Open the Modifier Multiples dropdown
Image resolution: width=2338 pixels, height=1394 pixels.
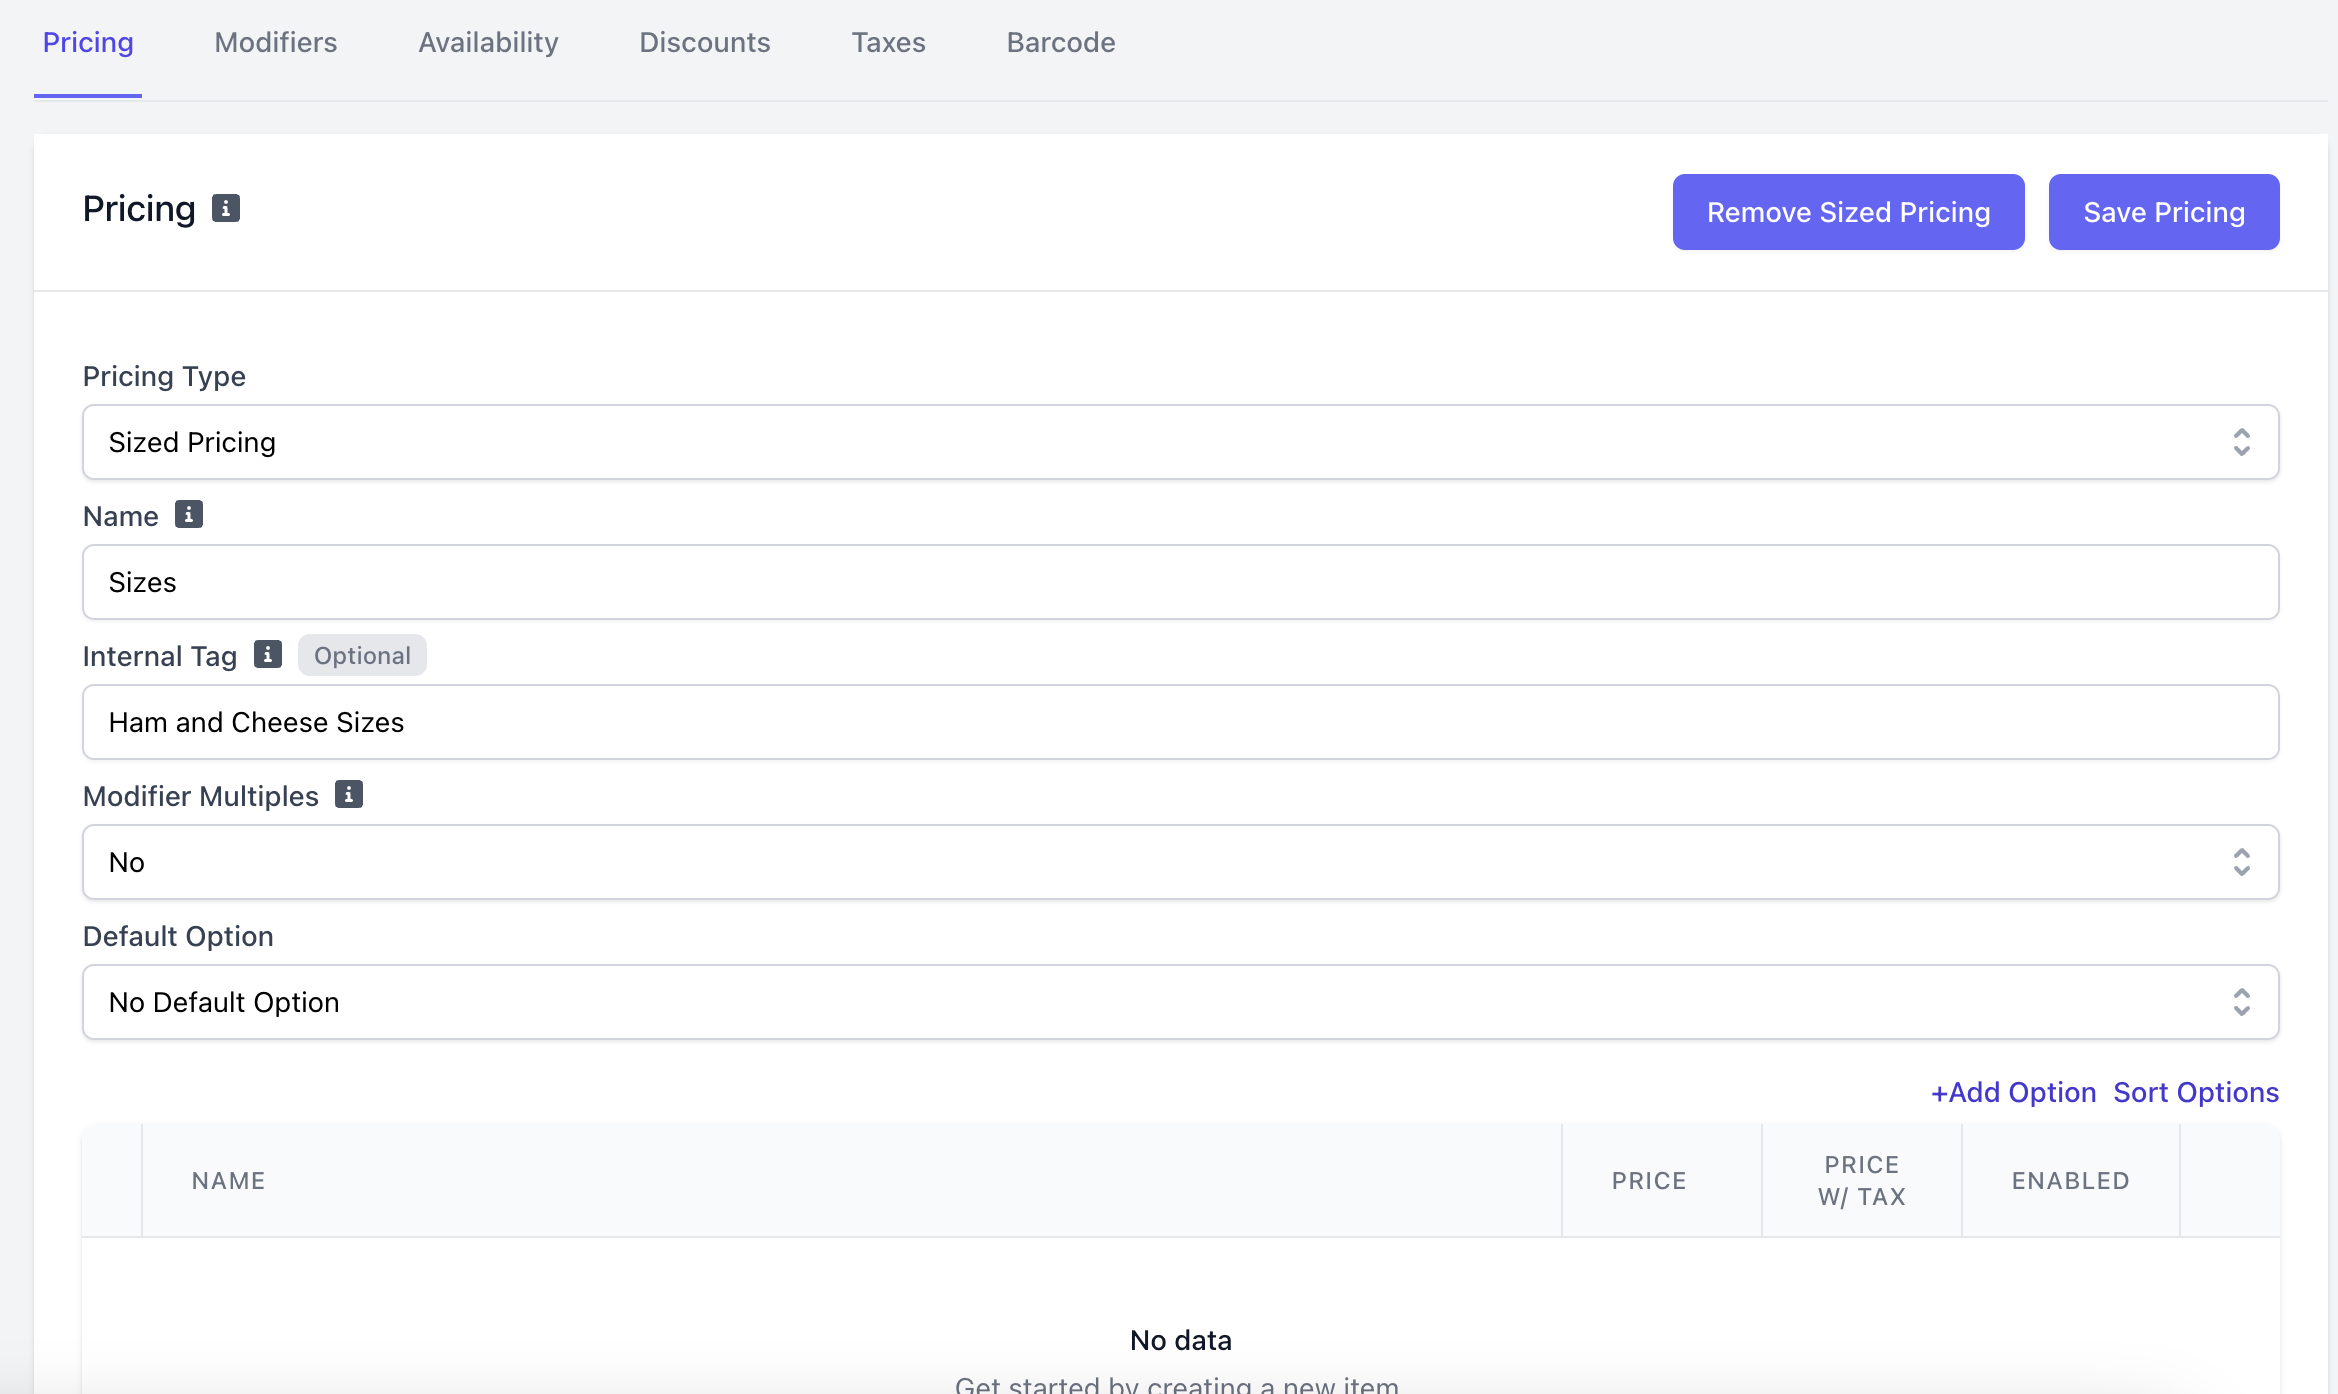(x=1180, y=862)
